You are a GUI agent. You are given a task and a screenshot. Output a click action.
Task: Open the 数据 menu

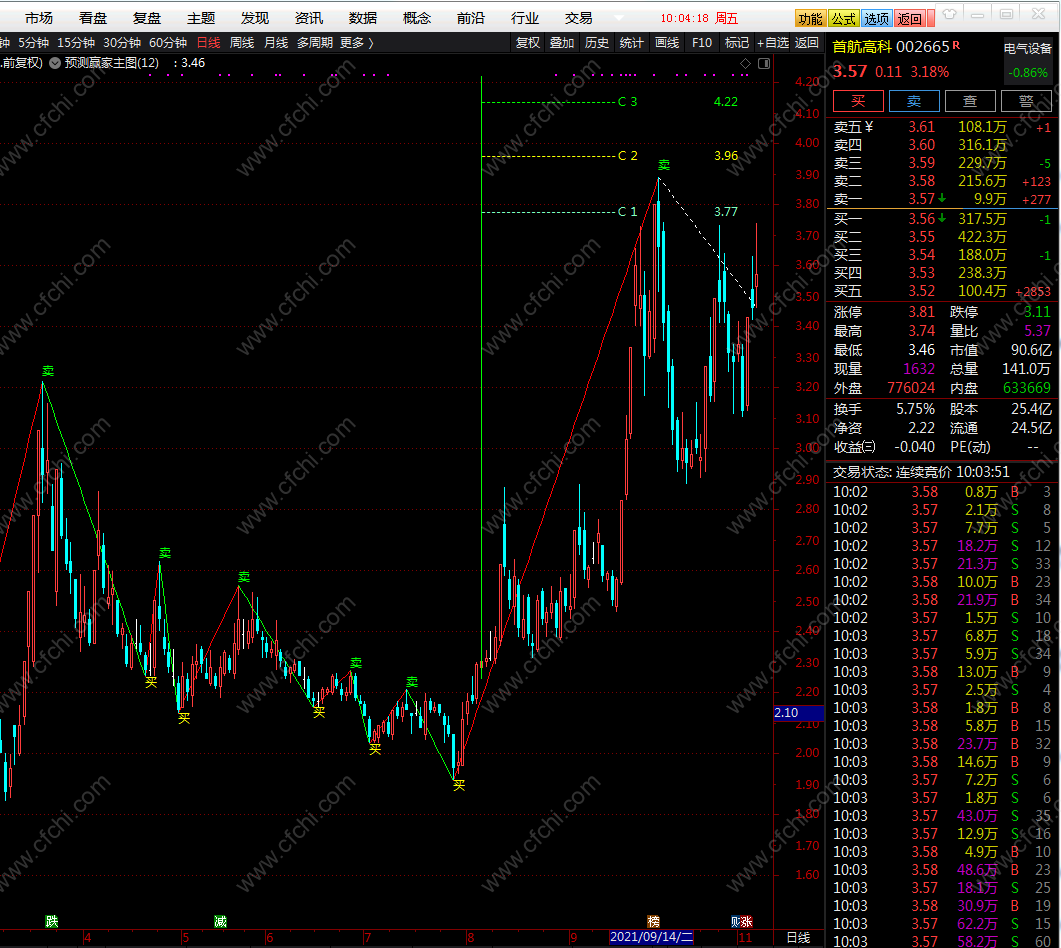(x=363, y=18)
